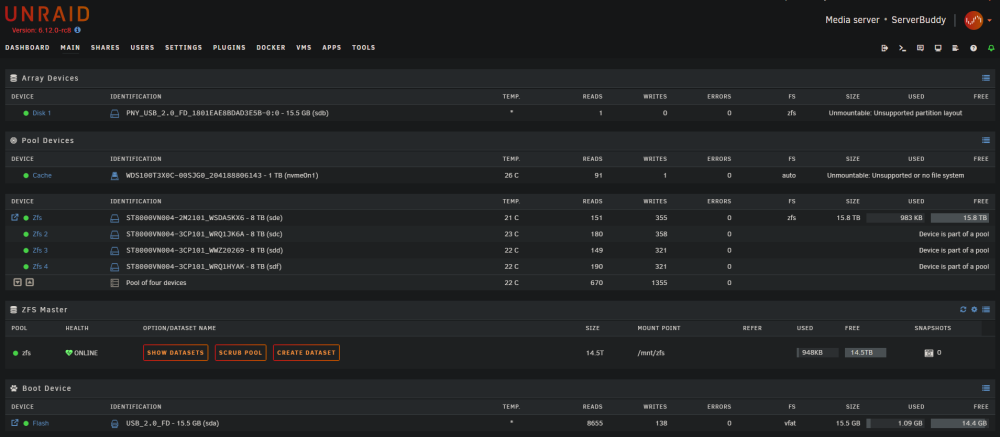The width and height of the screenshot is (1000, 437).
Task: Click the pool of four devices icon
Action: [x=115, y=283]
